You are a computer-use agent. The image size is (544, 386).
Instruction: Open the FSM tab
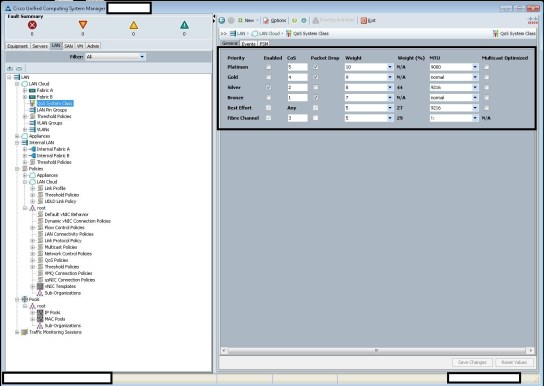tap(264, 44)
